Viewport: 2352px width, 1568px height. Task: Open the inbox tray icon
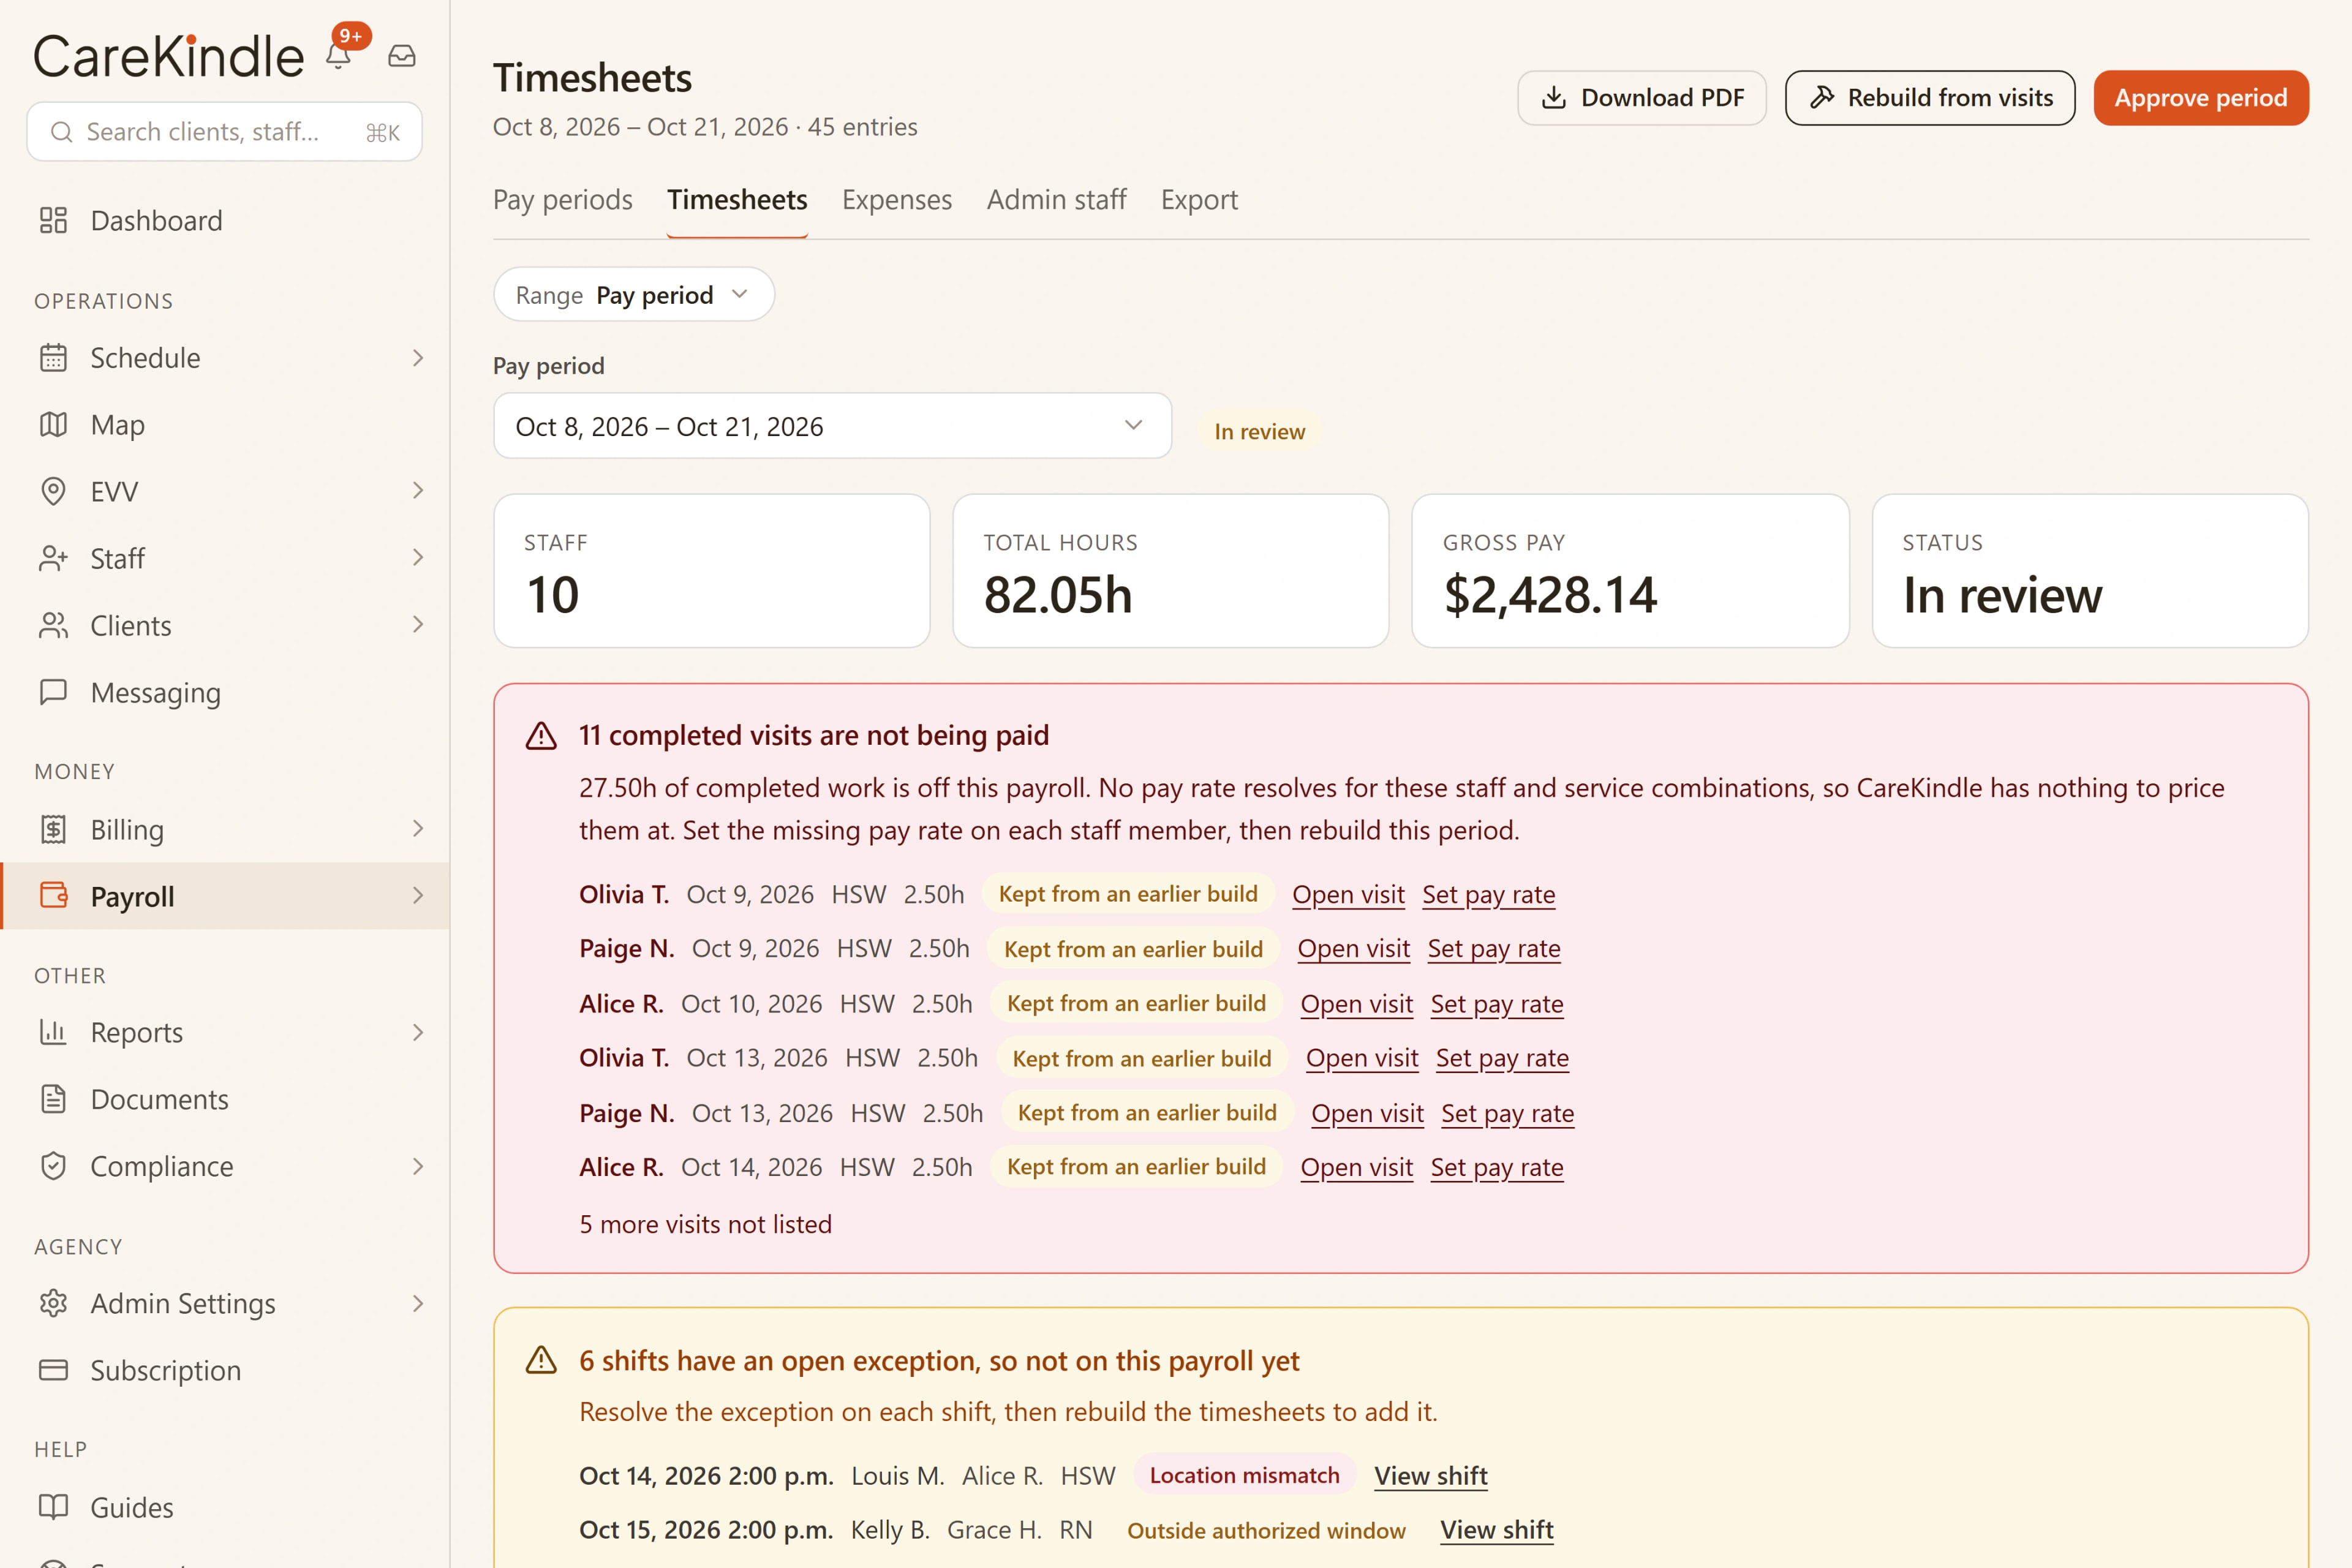pyautogui.click(x=402, y=56)
